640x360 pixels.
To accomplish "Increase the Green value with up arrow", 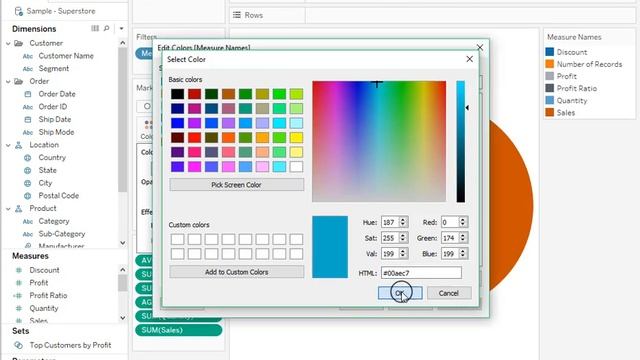I will [x=463, y=236].
